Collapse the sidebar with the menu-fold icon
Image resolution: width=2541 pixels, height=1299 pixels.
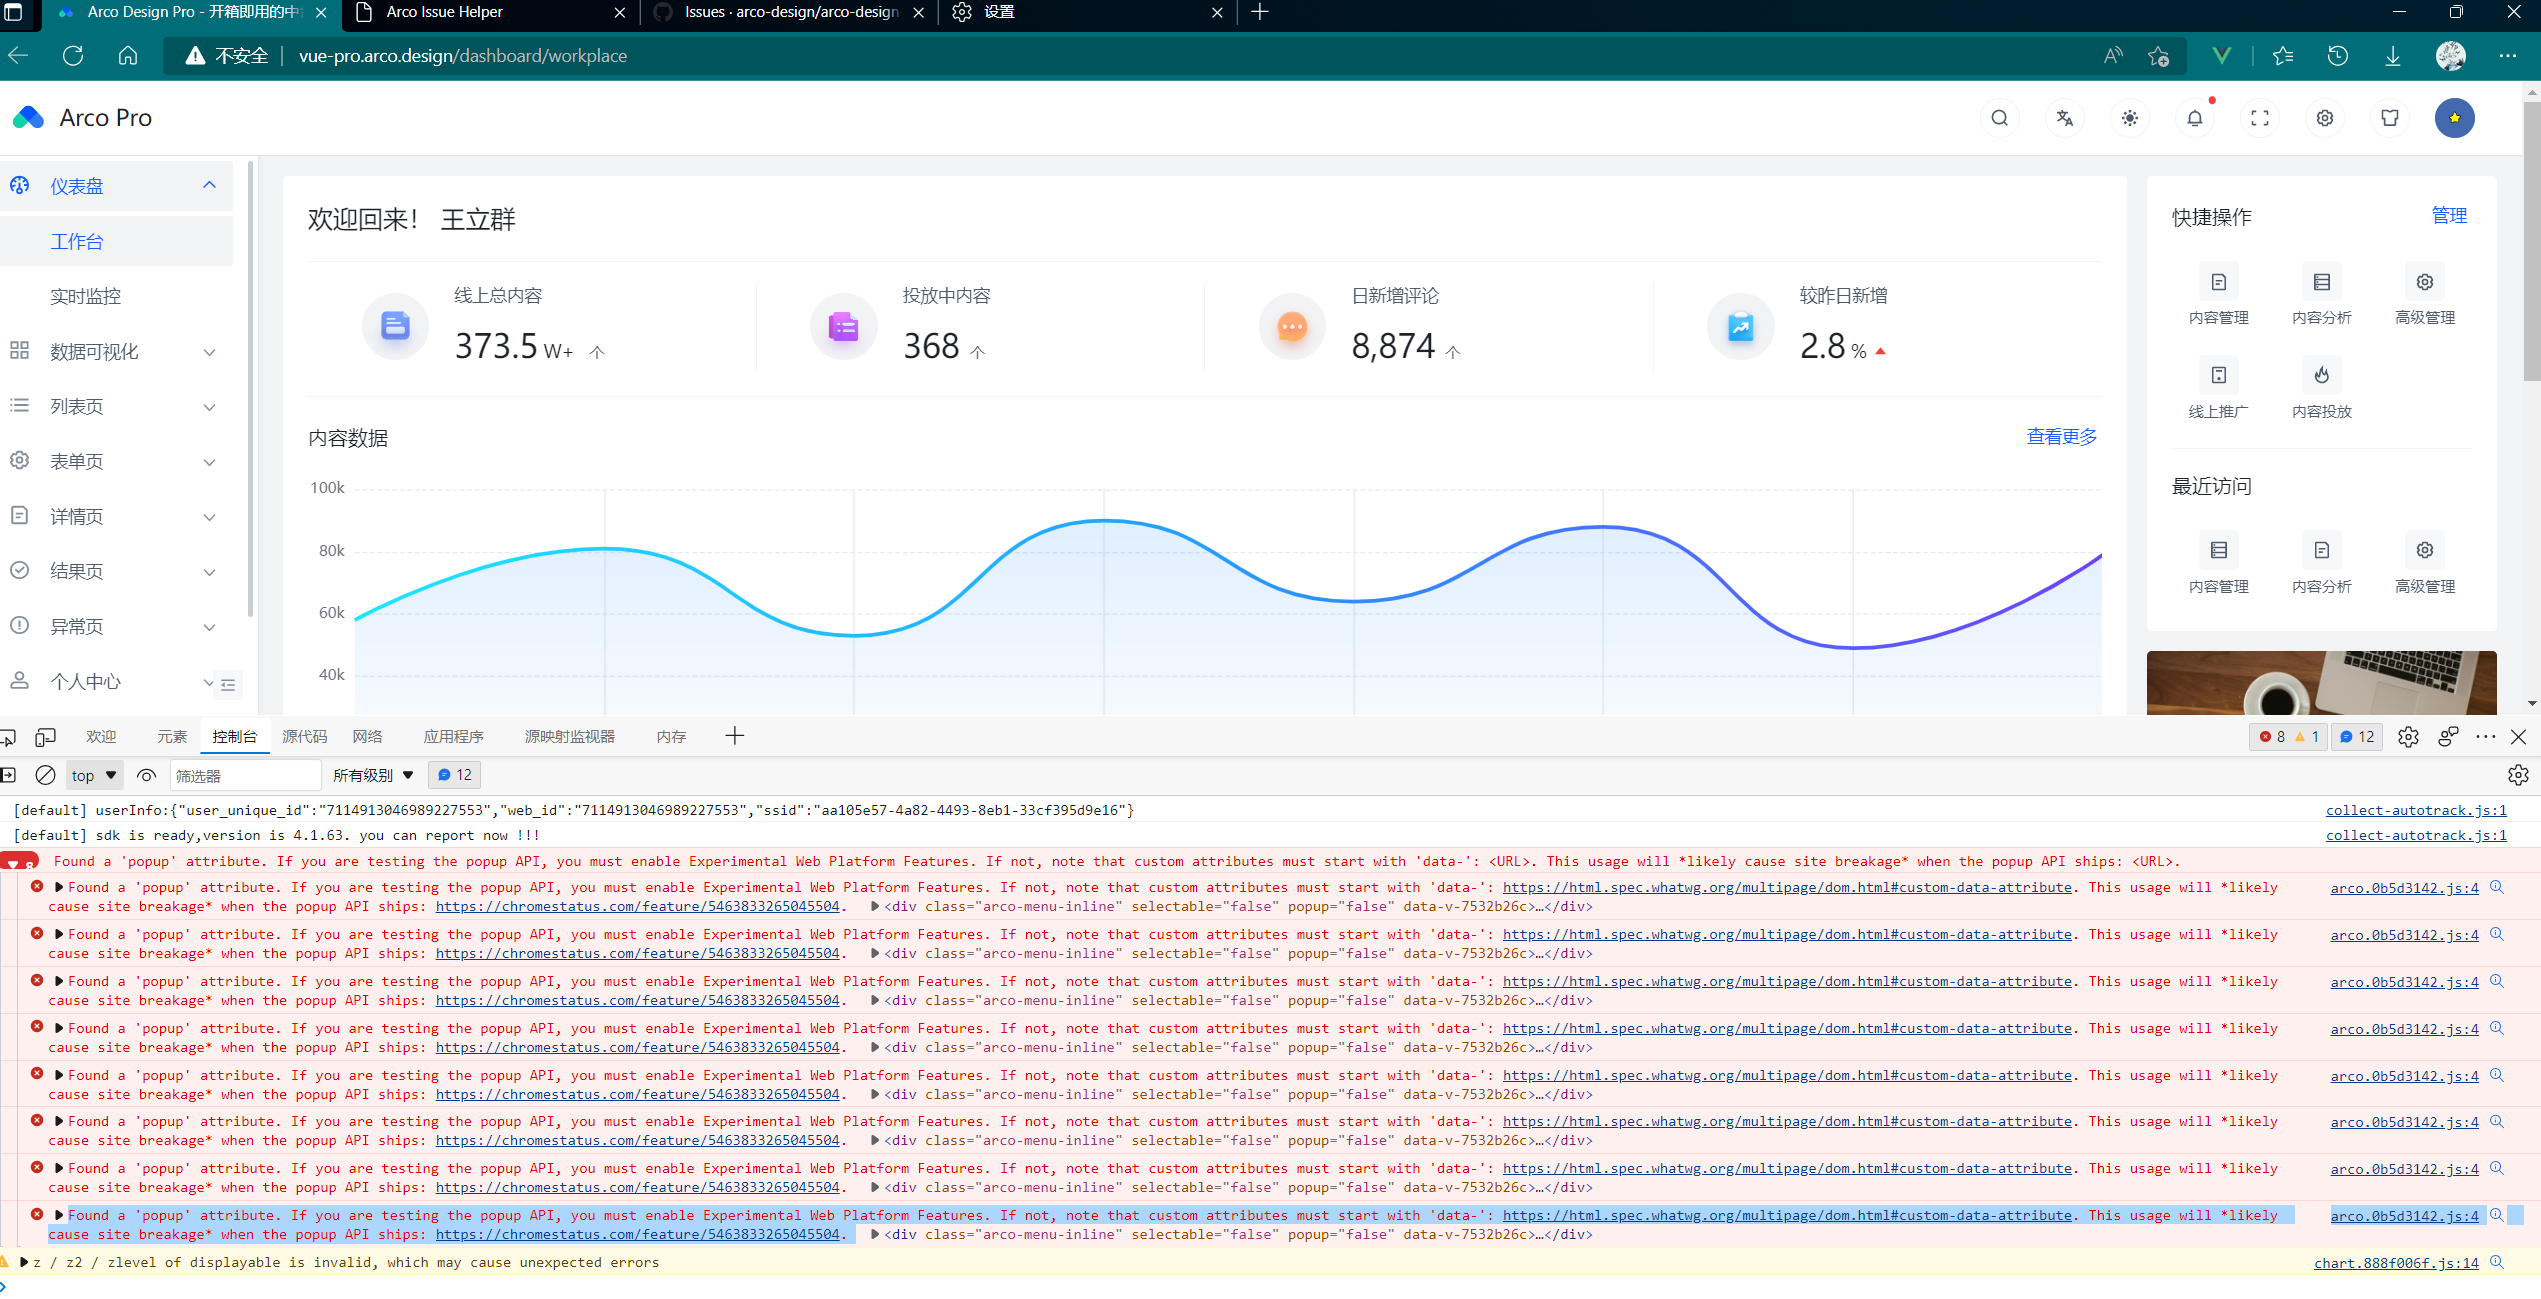228,685
